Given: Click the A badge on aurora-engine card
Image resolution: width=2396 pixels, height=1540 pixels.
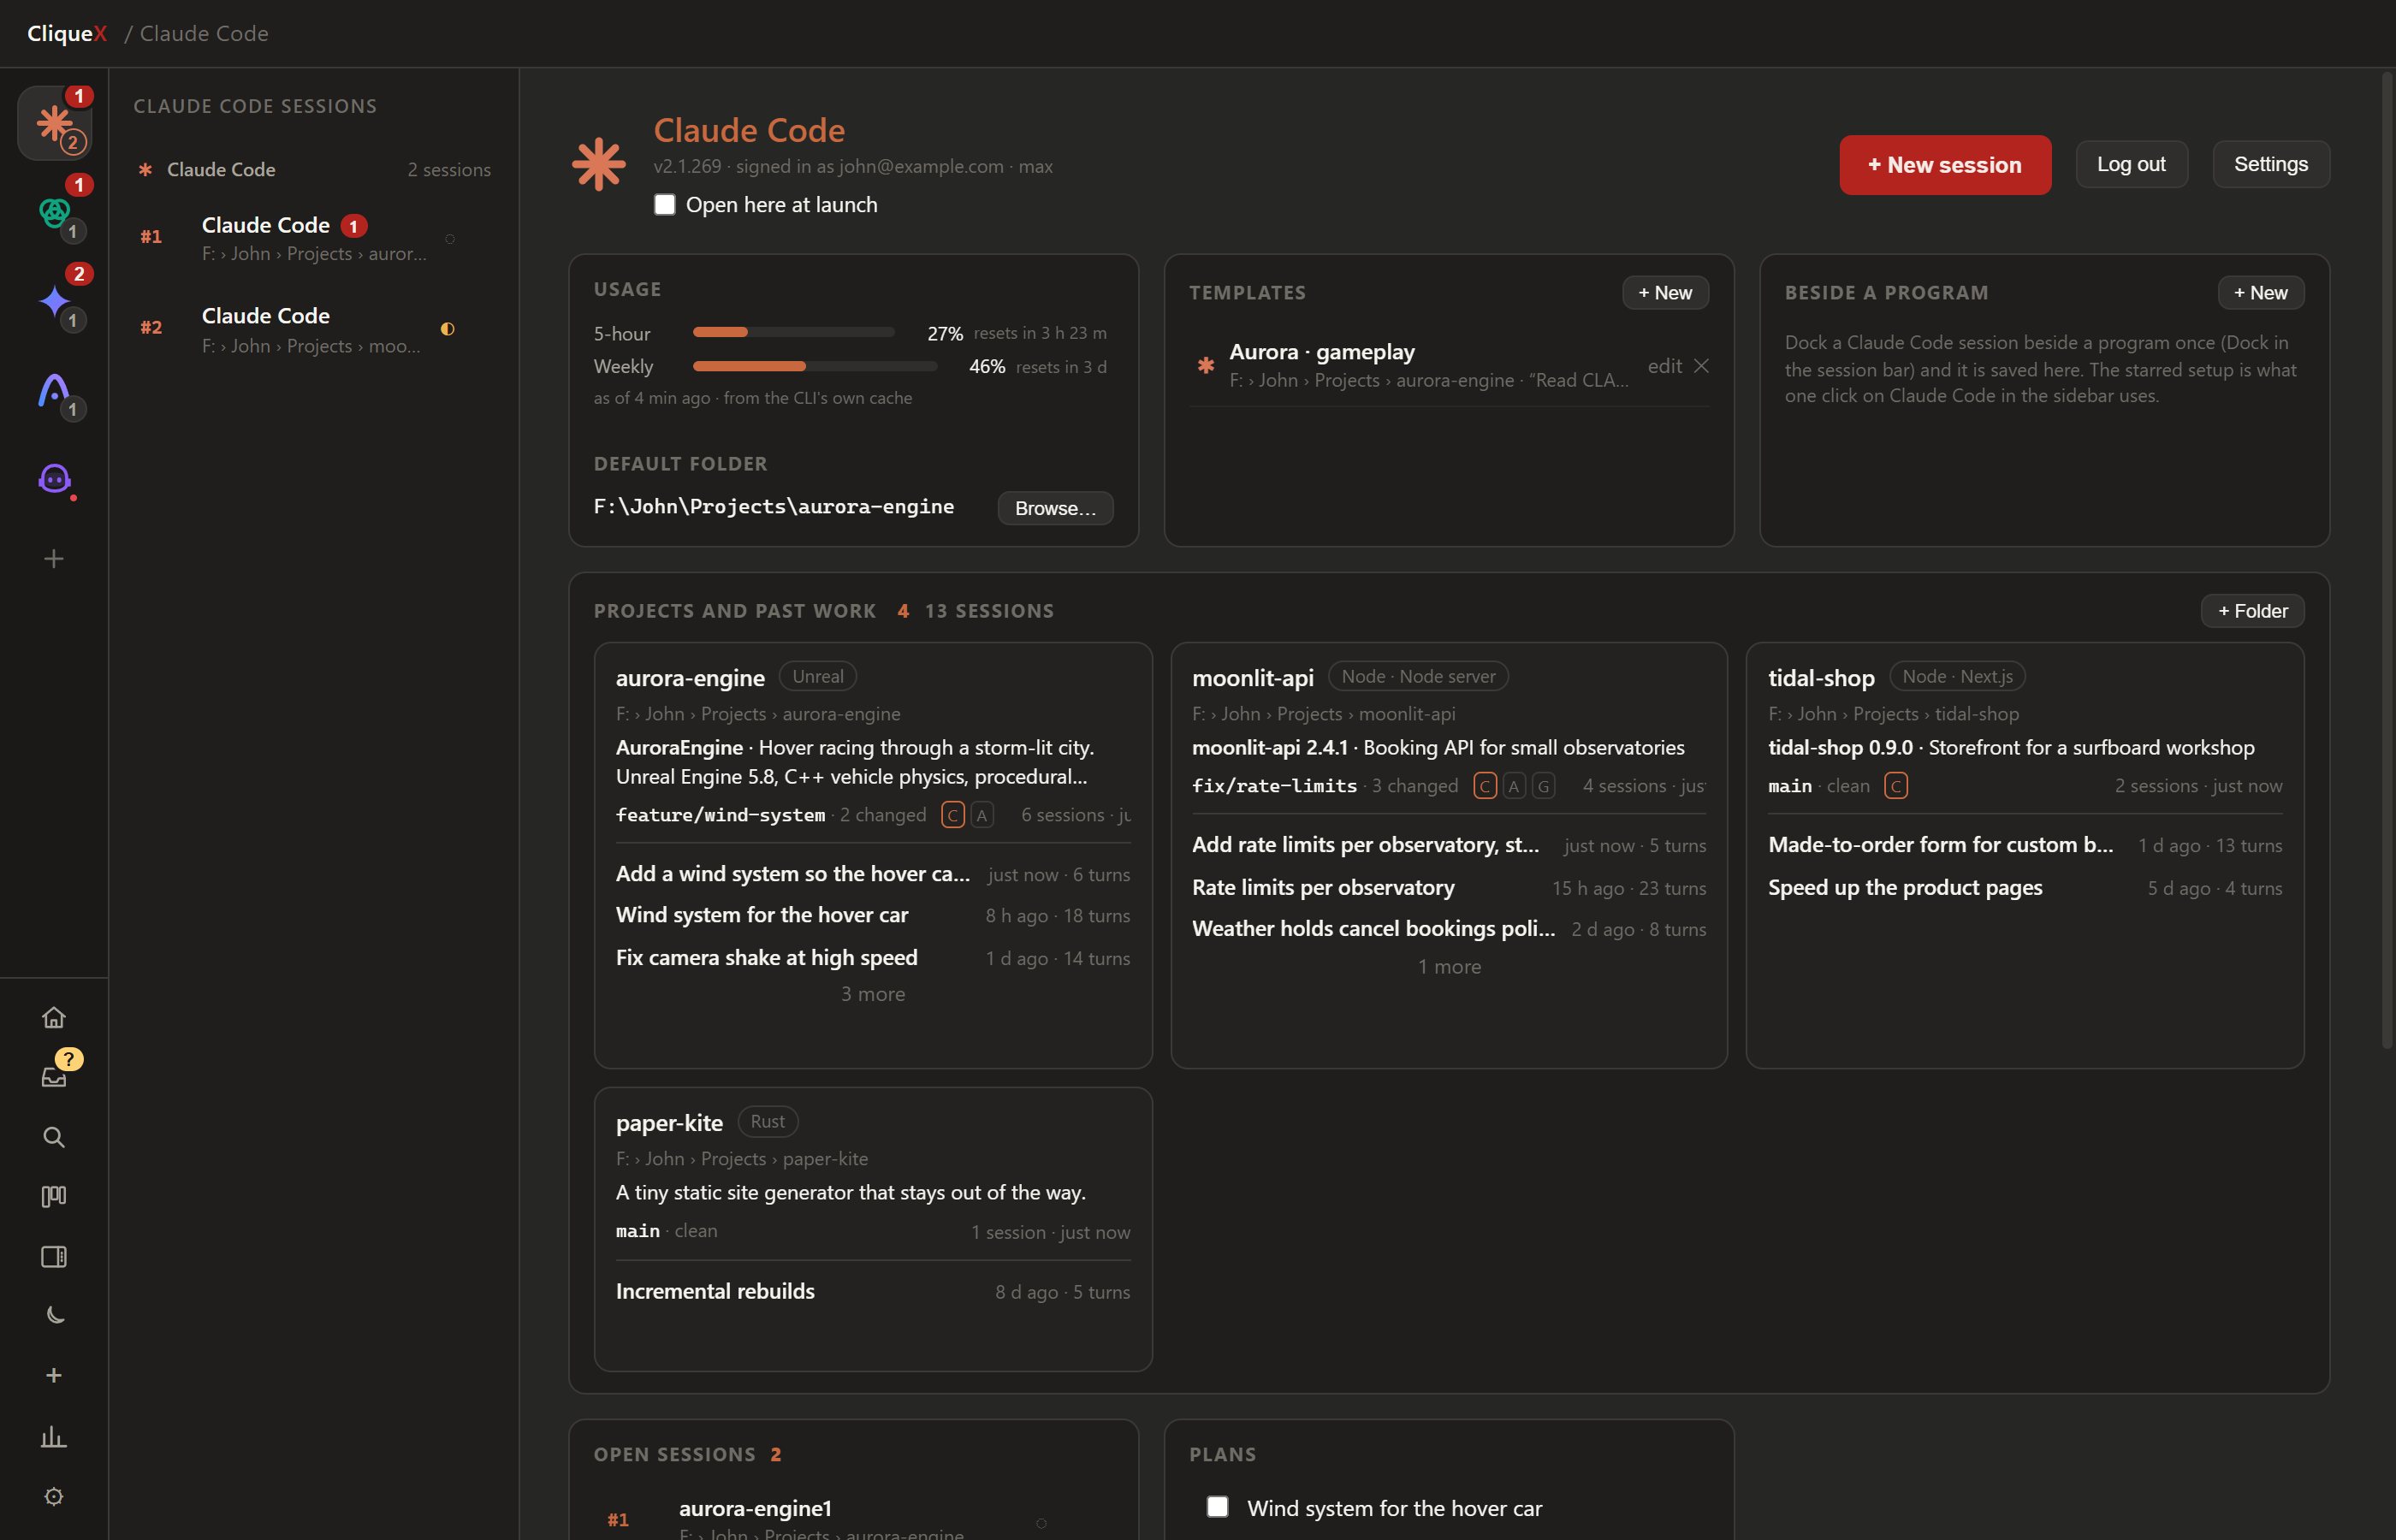Looking at the screenshot, I should [982, 815].
